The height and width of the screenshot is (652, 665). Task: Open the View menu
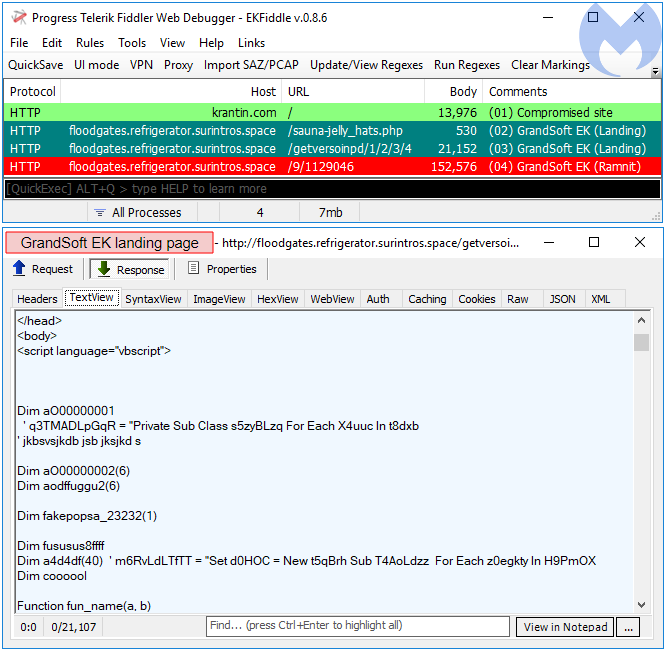pyautogui.click(x=172, y=43)
